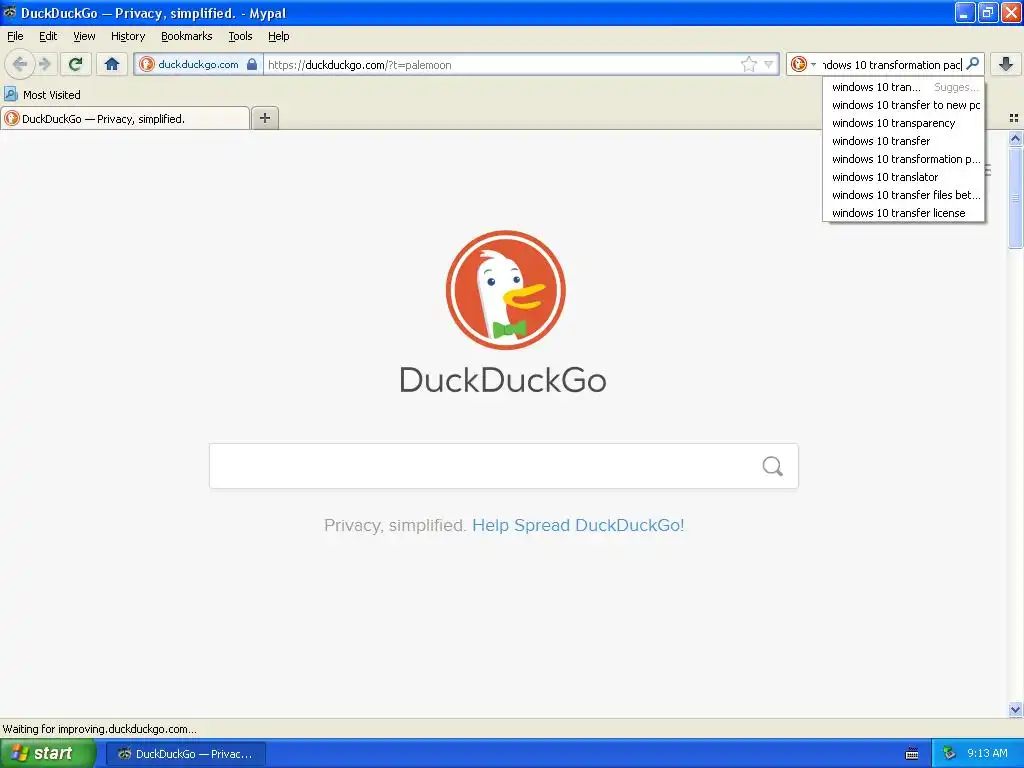Choose suggestion 'windows 10 transfer files bet...'
1024x768 pixels.
click(x=904, y=195)
